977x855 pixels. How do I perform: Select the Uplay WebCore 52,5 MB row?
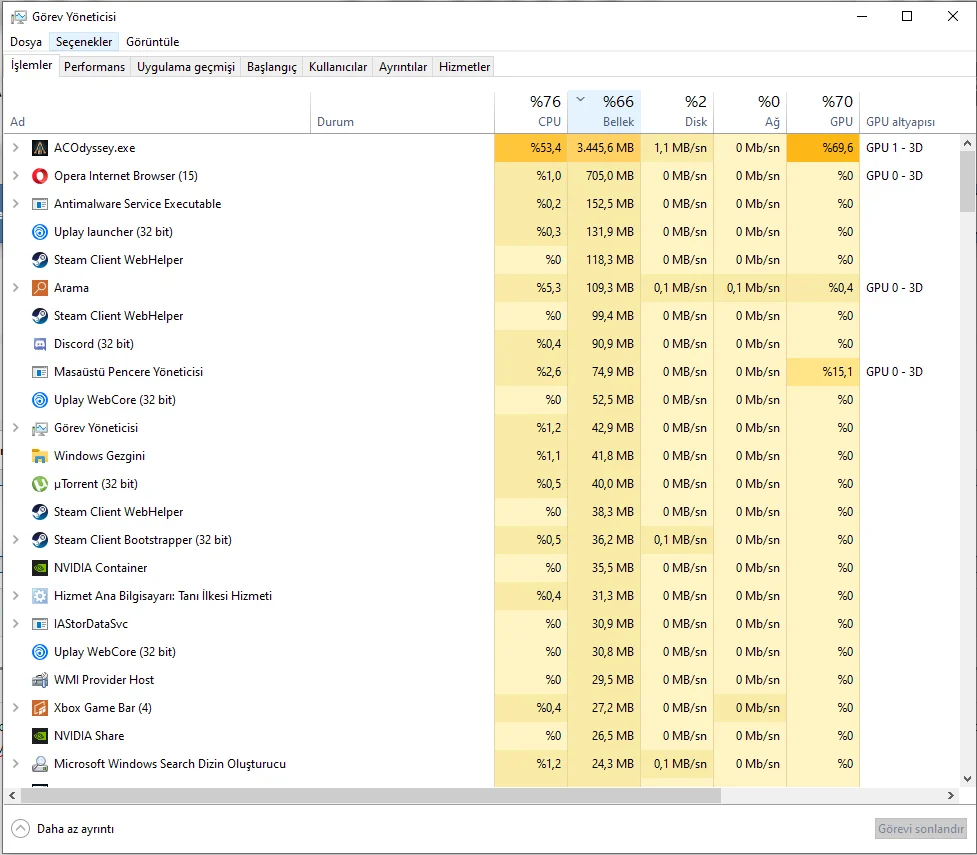(x=483, y=400)
